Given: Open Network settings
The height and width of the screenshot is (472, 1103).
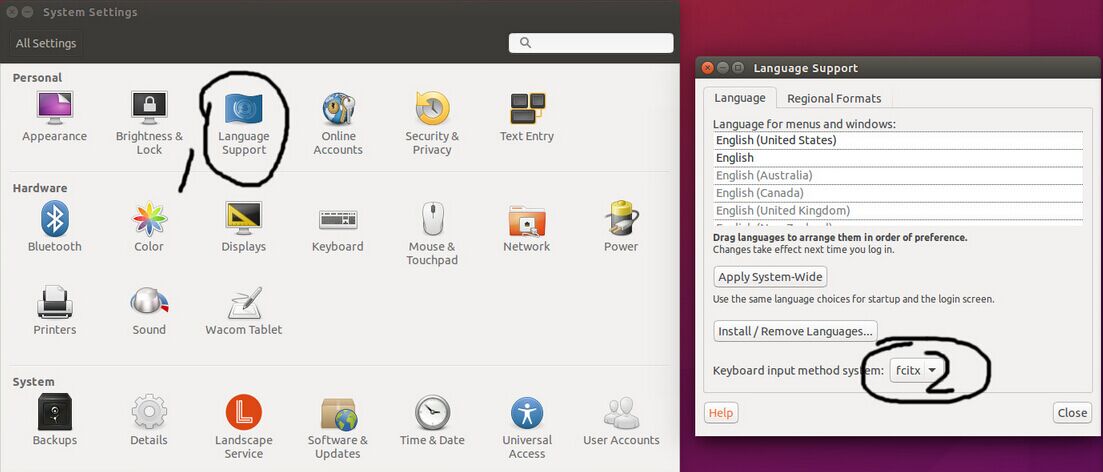Looking at the screenshot, I should [x=527, y=227].
